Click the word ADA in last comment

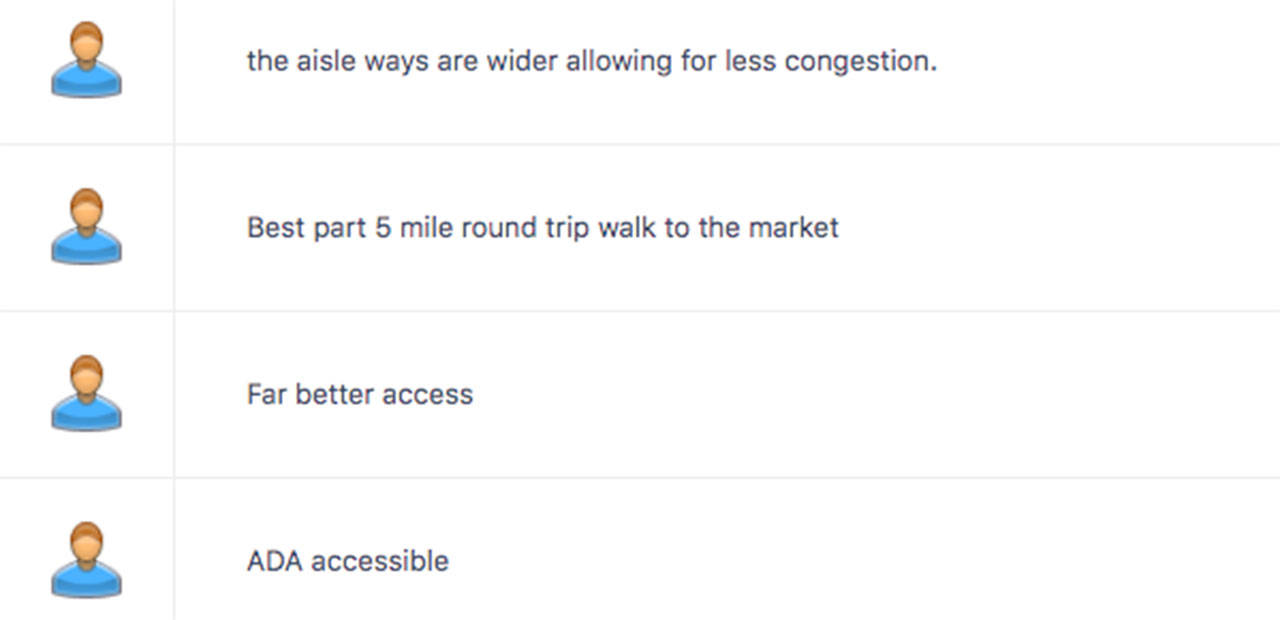pos(274,561)
